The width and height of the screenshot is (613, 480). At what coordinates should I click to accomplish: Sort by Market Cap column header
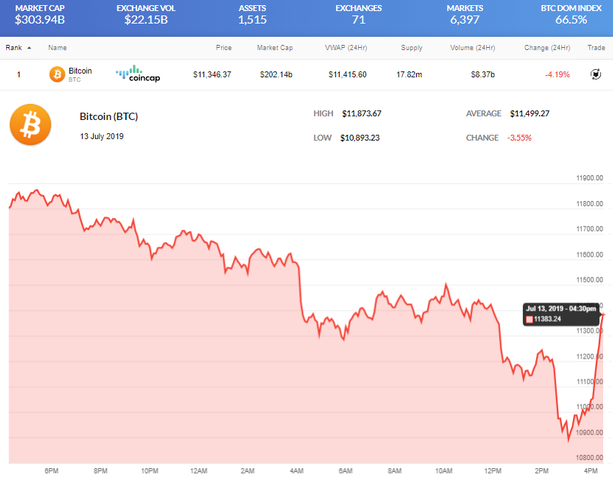tap(275, 48)
